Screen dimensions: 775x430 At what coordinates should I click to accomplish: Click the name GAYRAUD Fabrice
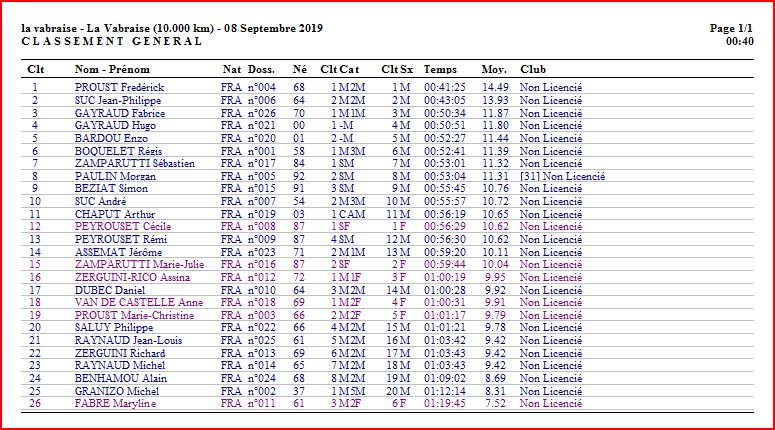[x=120, y=113]
